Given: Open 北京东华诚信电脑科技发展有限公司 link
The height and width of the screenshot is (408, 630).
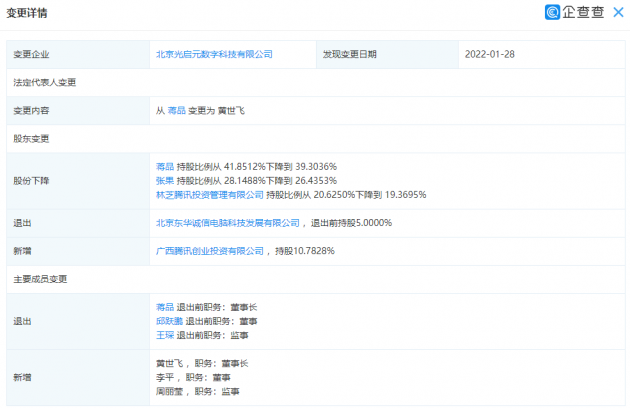Looking at the screenshot, I should point(228,223).
